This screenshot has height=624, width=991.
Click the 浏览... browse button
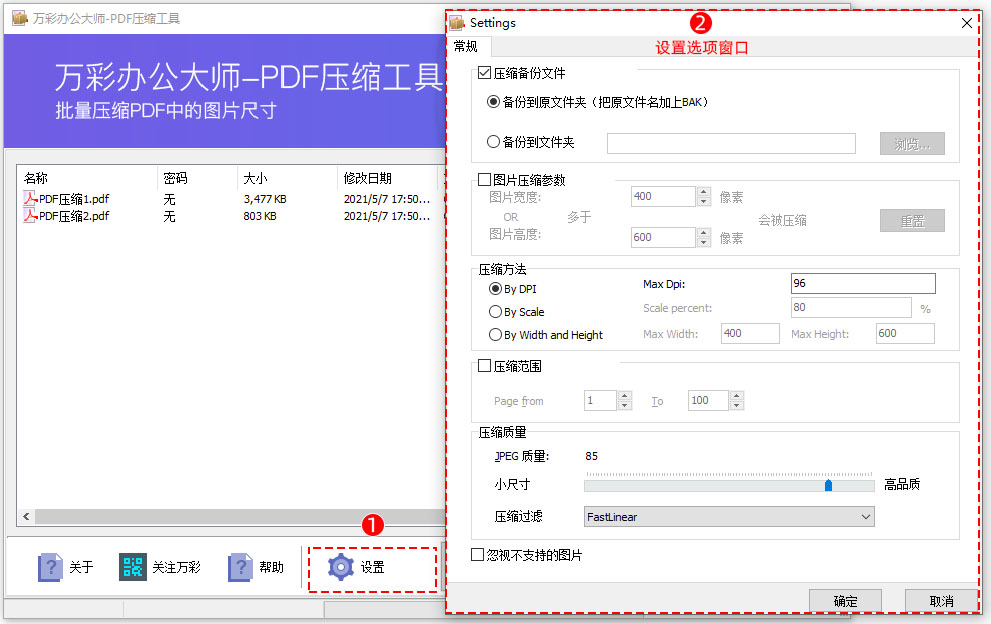pyautogui.click(x=912, y=144)
